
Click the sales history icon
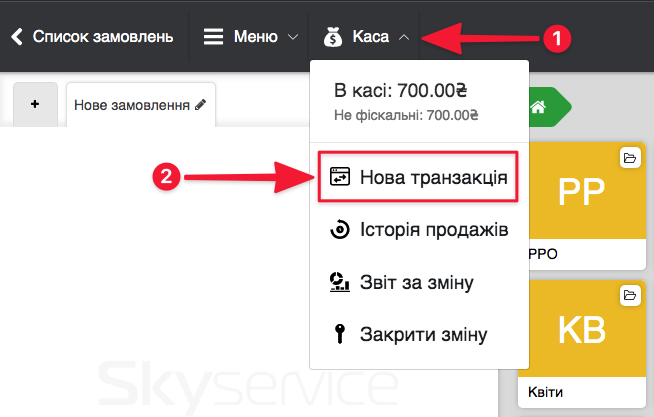pyautogui.click(x=340, y=230)
